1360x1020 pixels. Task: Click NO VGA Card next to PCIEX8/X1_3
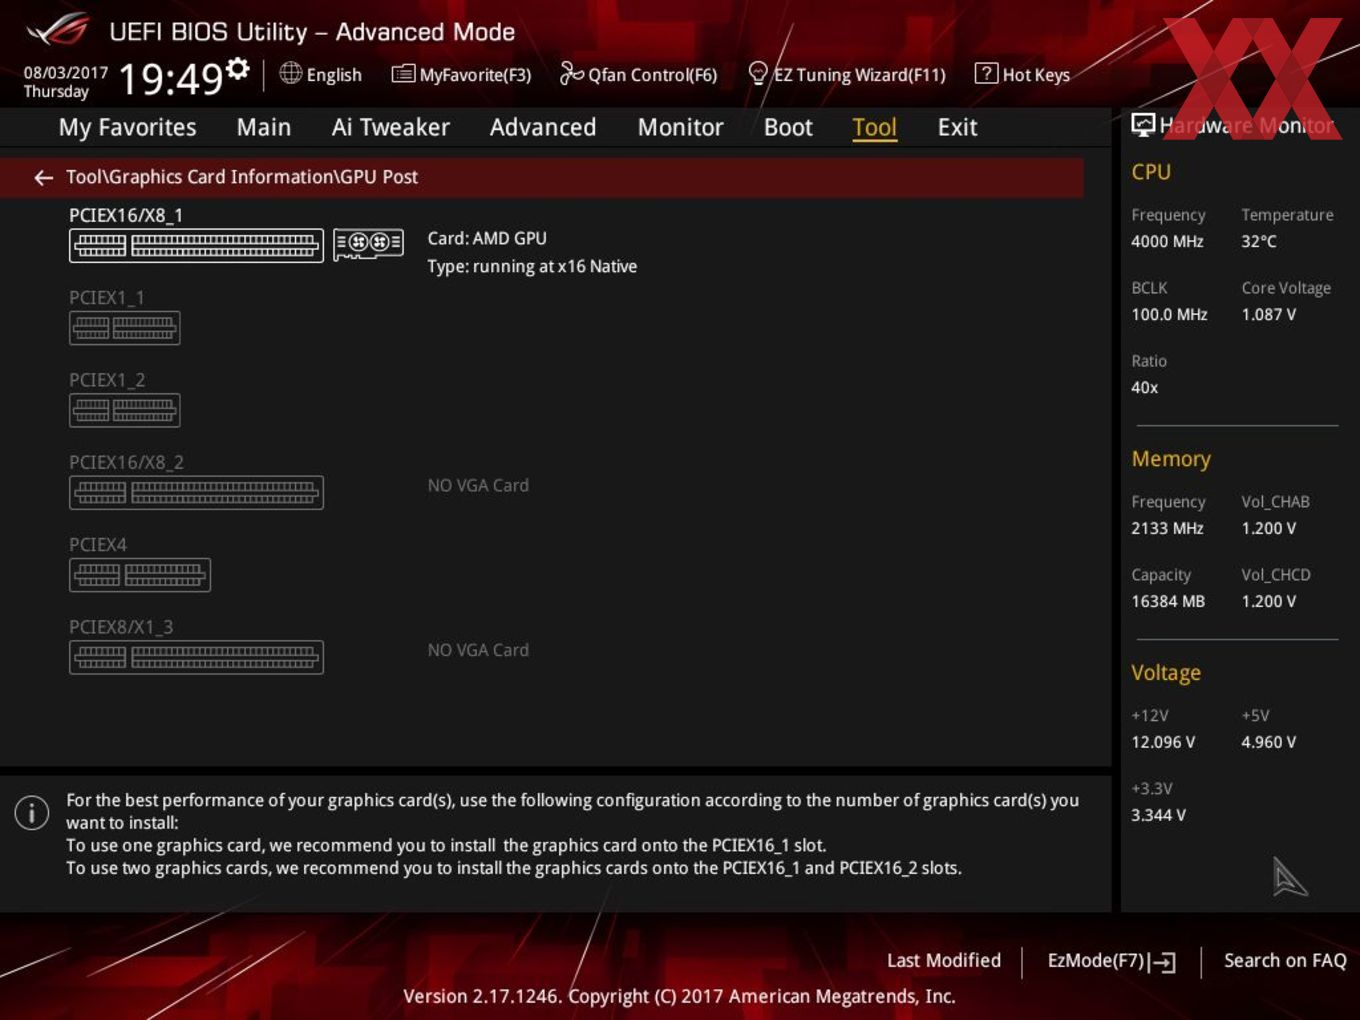pyautogui.click(x=478, y=650)
